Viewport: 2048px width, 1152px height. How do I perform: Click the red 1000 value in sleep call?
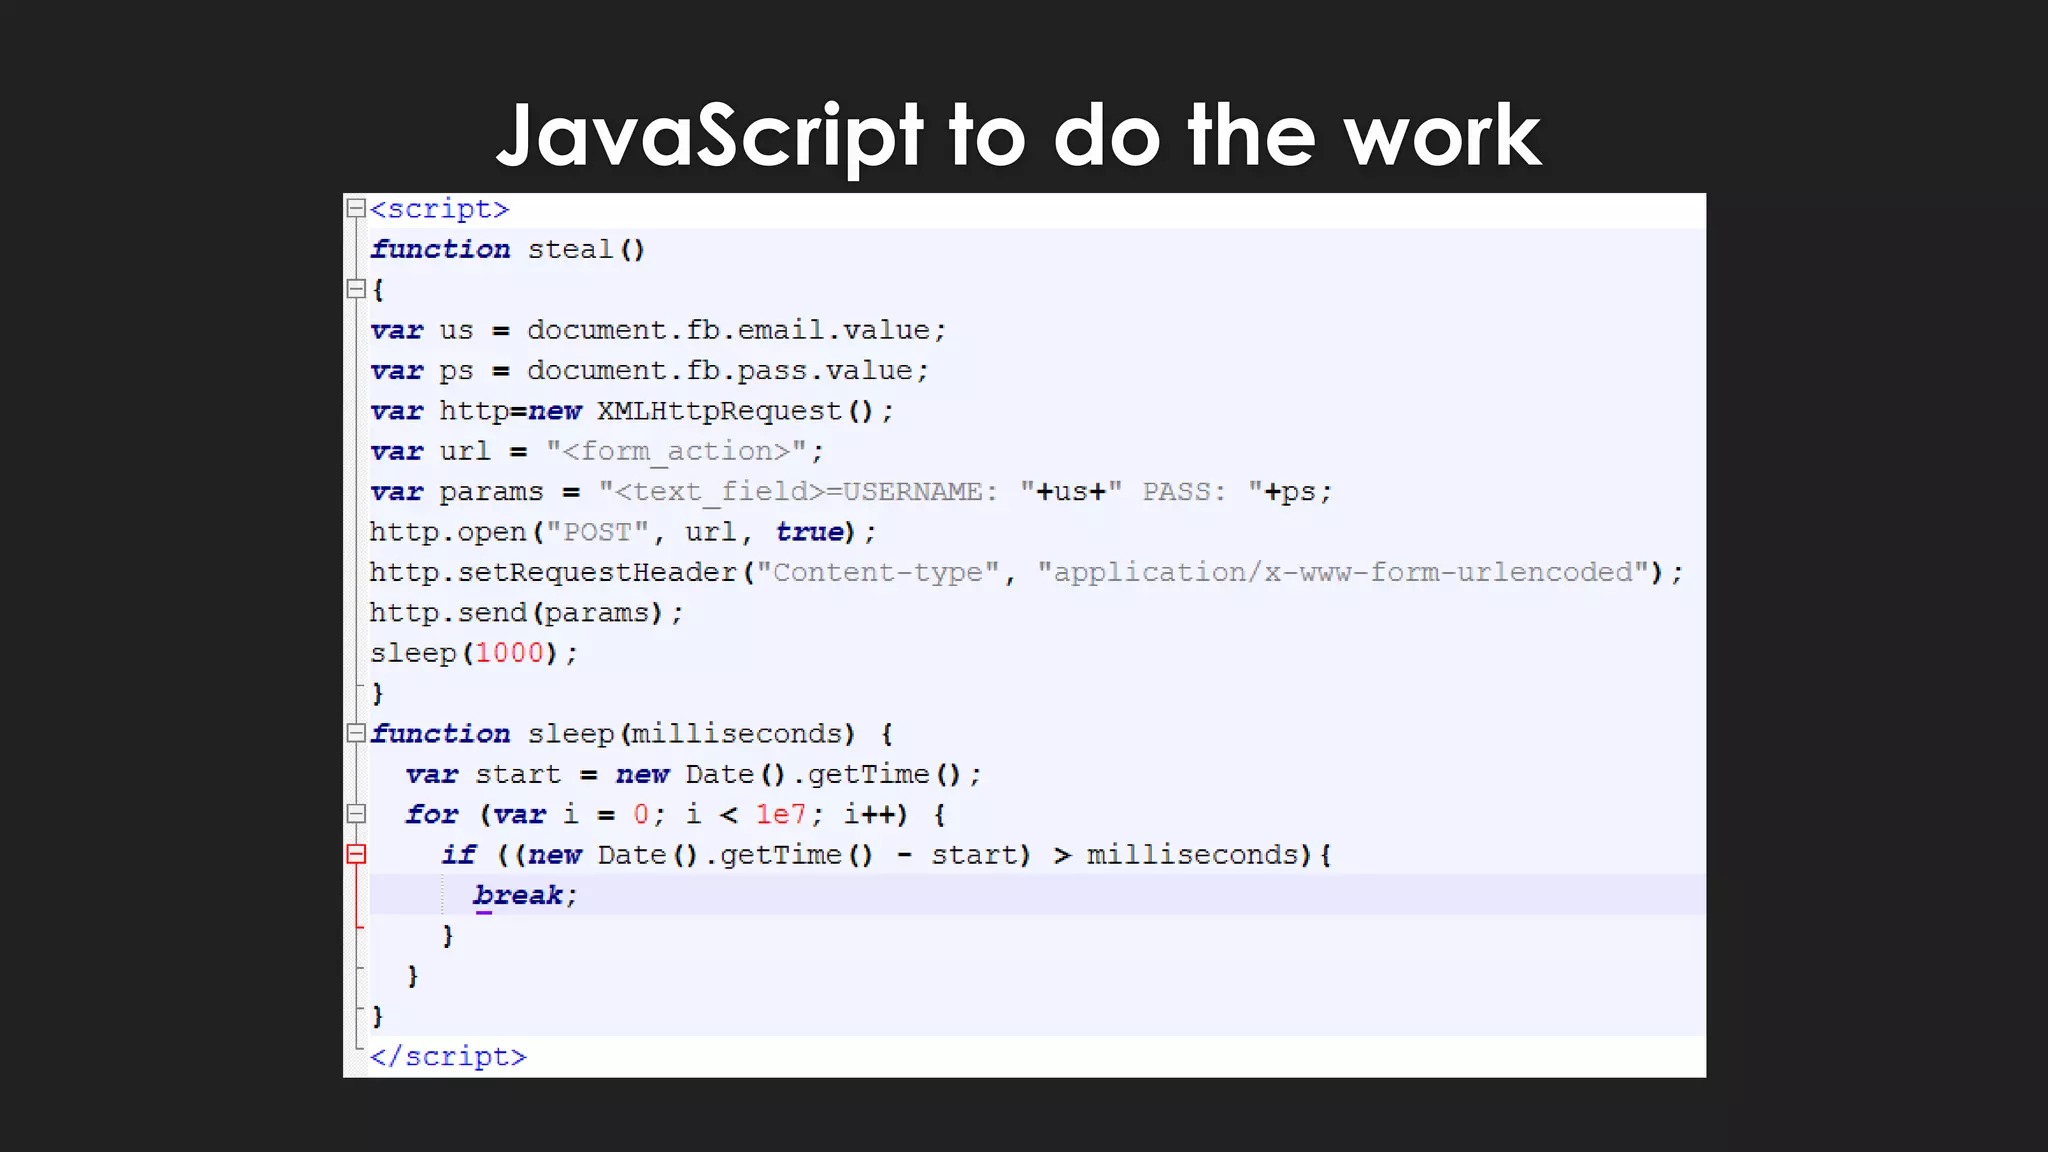(x=509, y=653)
